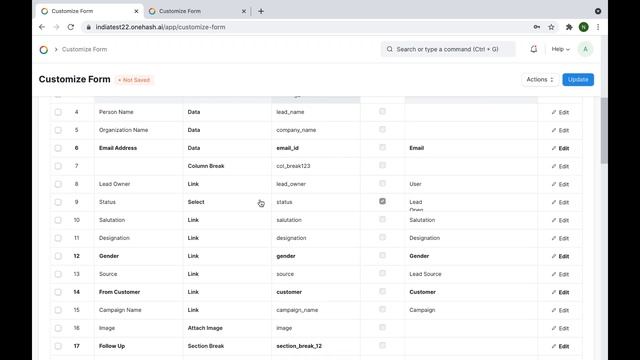This screenshot has height=360, width=640.
Task: Edit the Image row
Action: pos(560,328)
